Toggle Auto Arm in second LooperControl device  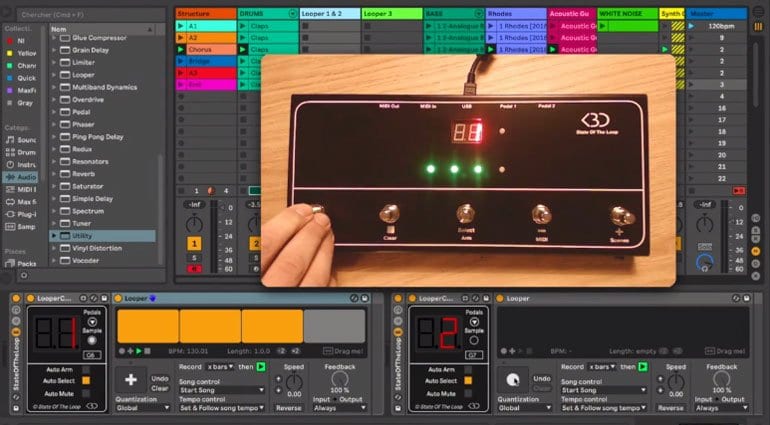tap(468, 369)
